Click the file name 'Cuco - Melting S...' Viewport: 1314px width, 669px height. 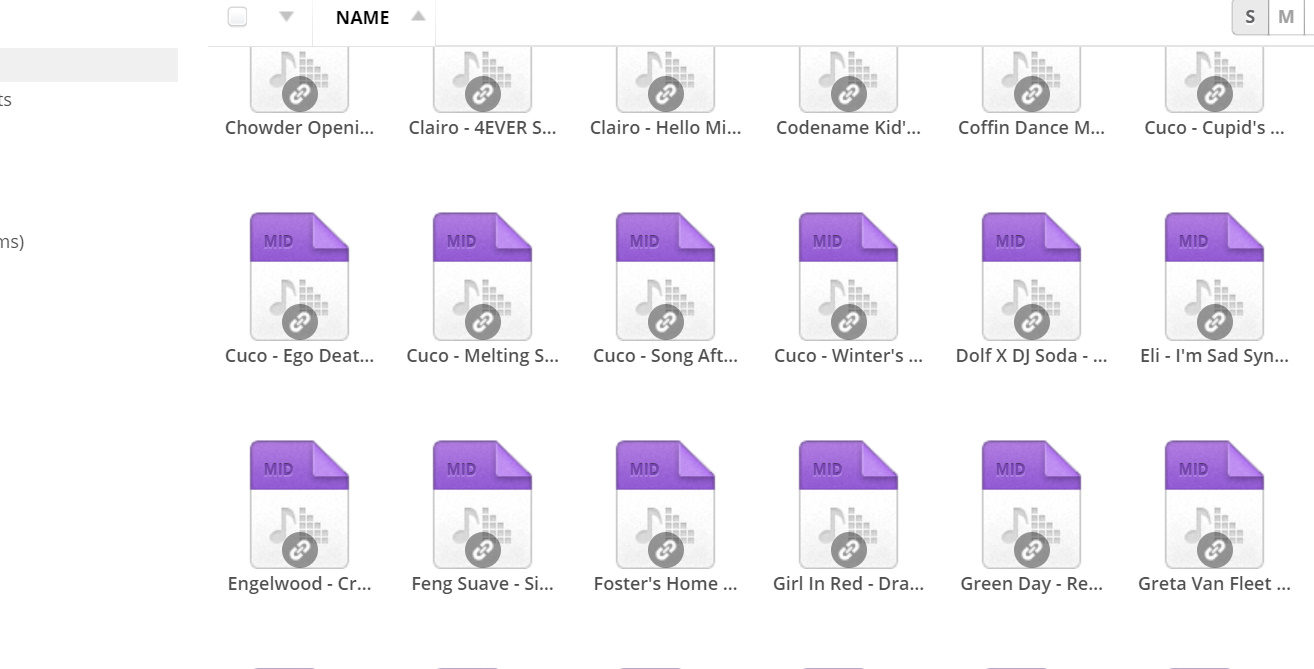(x=482, y=356)
